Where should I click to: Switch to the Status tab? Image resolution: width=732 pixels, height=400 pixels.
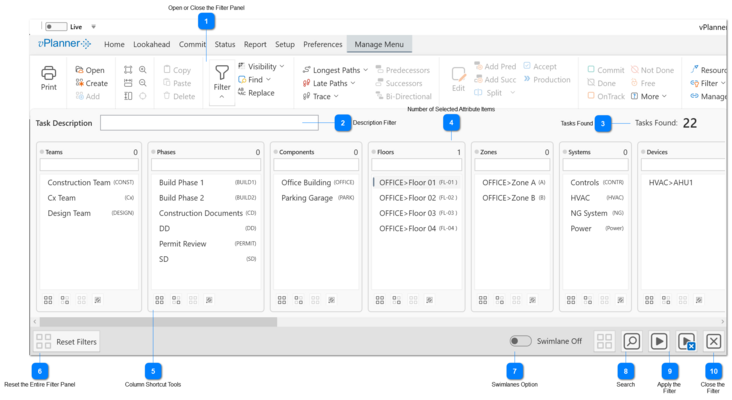(225, 44)
